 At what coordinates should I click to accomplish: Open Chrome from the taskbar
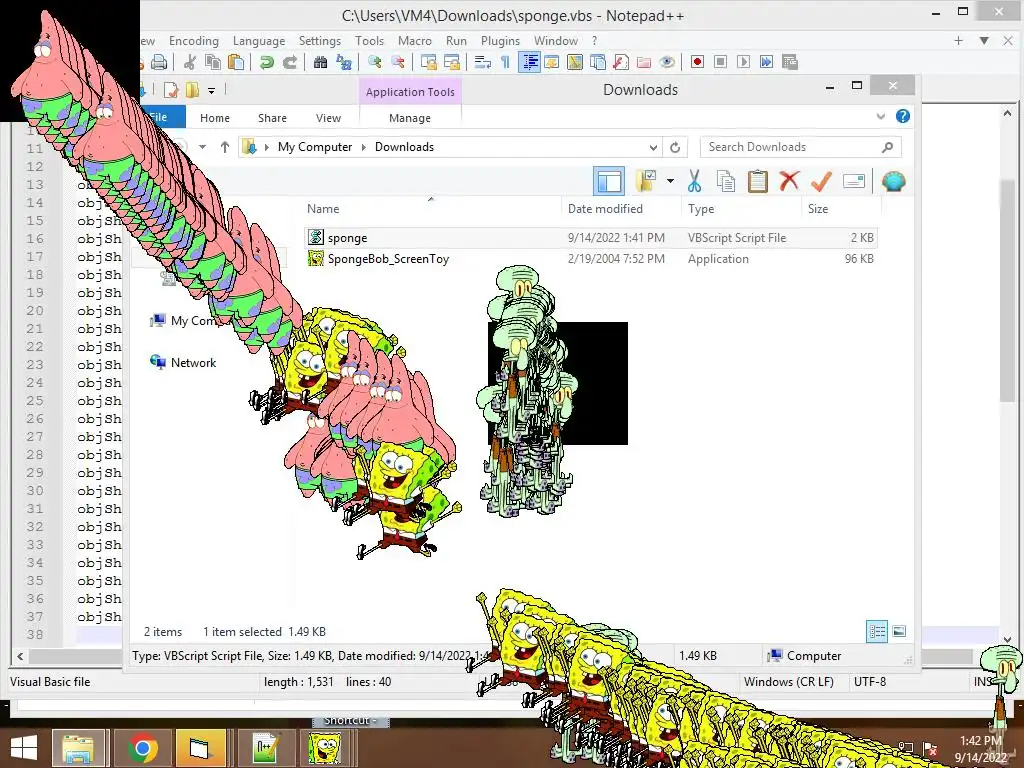pos(142,748)
